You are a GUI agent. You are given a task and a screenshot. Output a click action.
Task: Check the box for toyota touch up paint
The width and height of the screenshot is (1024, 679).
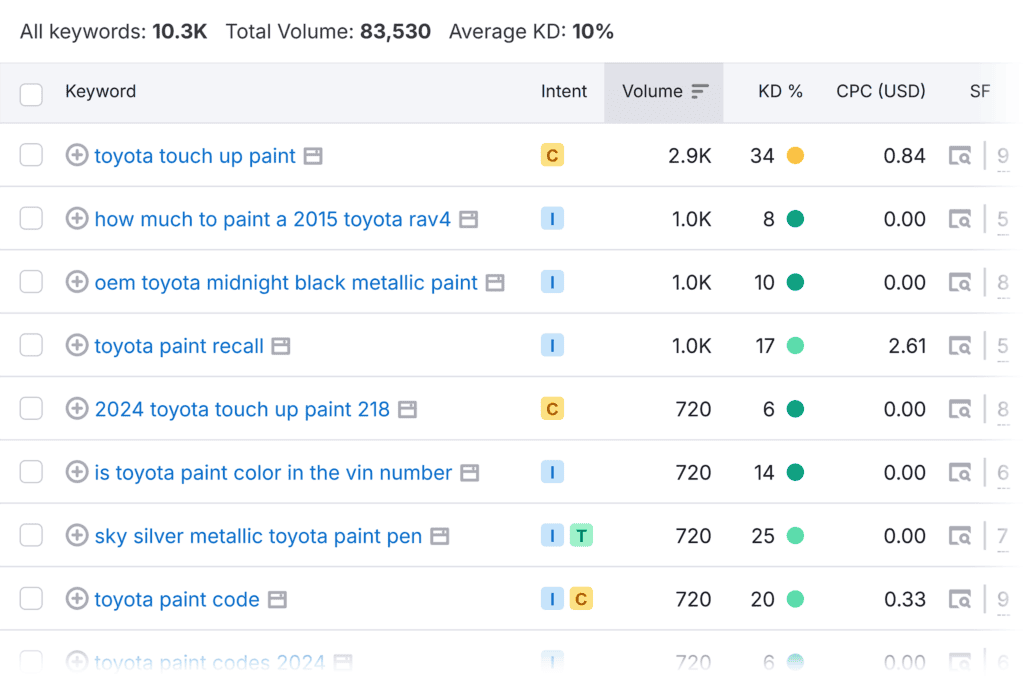point(32,156)
